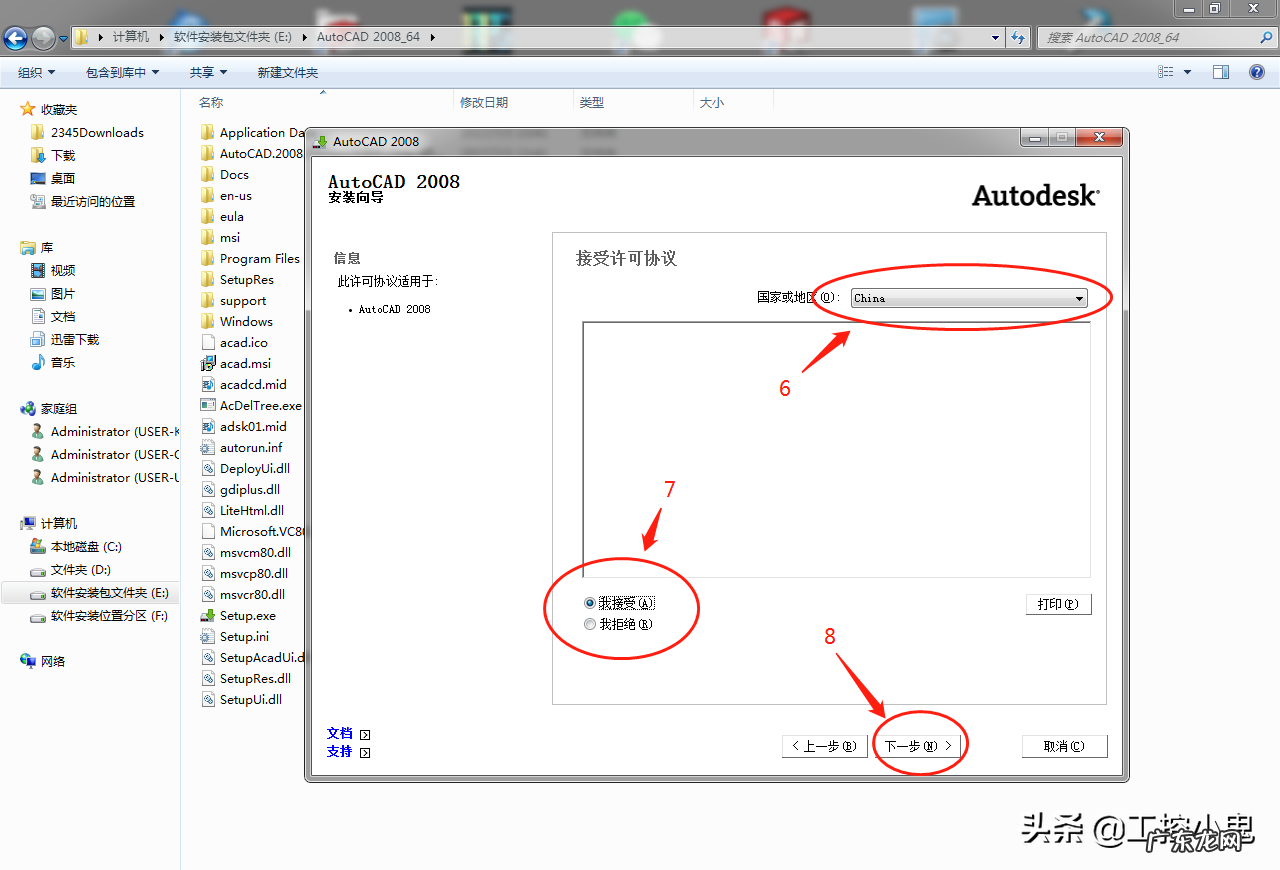Open 本地磁盘 (C:) drive in sidebar
The height and width of the screenshot is (870, 1280).
coord(85,547)
